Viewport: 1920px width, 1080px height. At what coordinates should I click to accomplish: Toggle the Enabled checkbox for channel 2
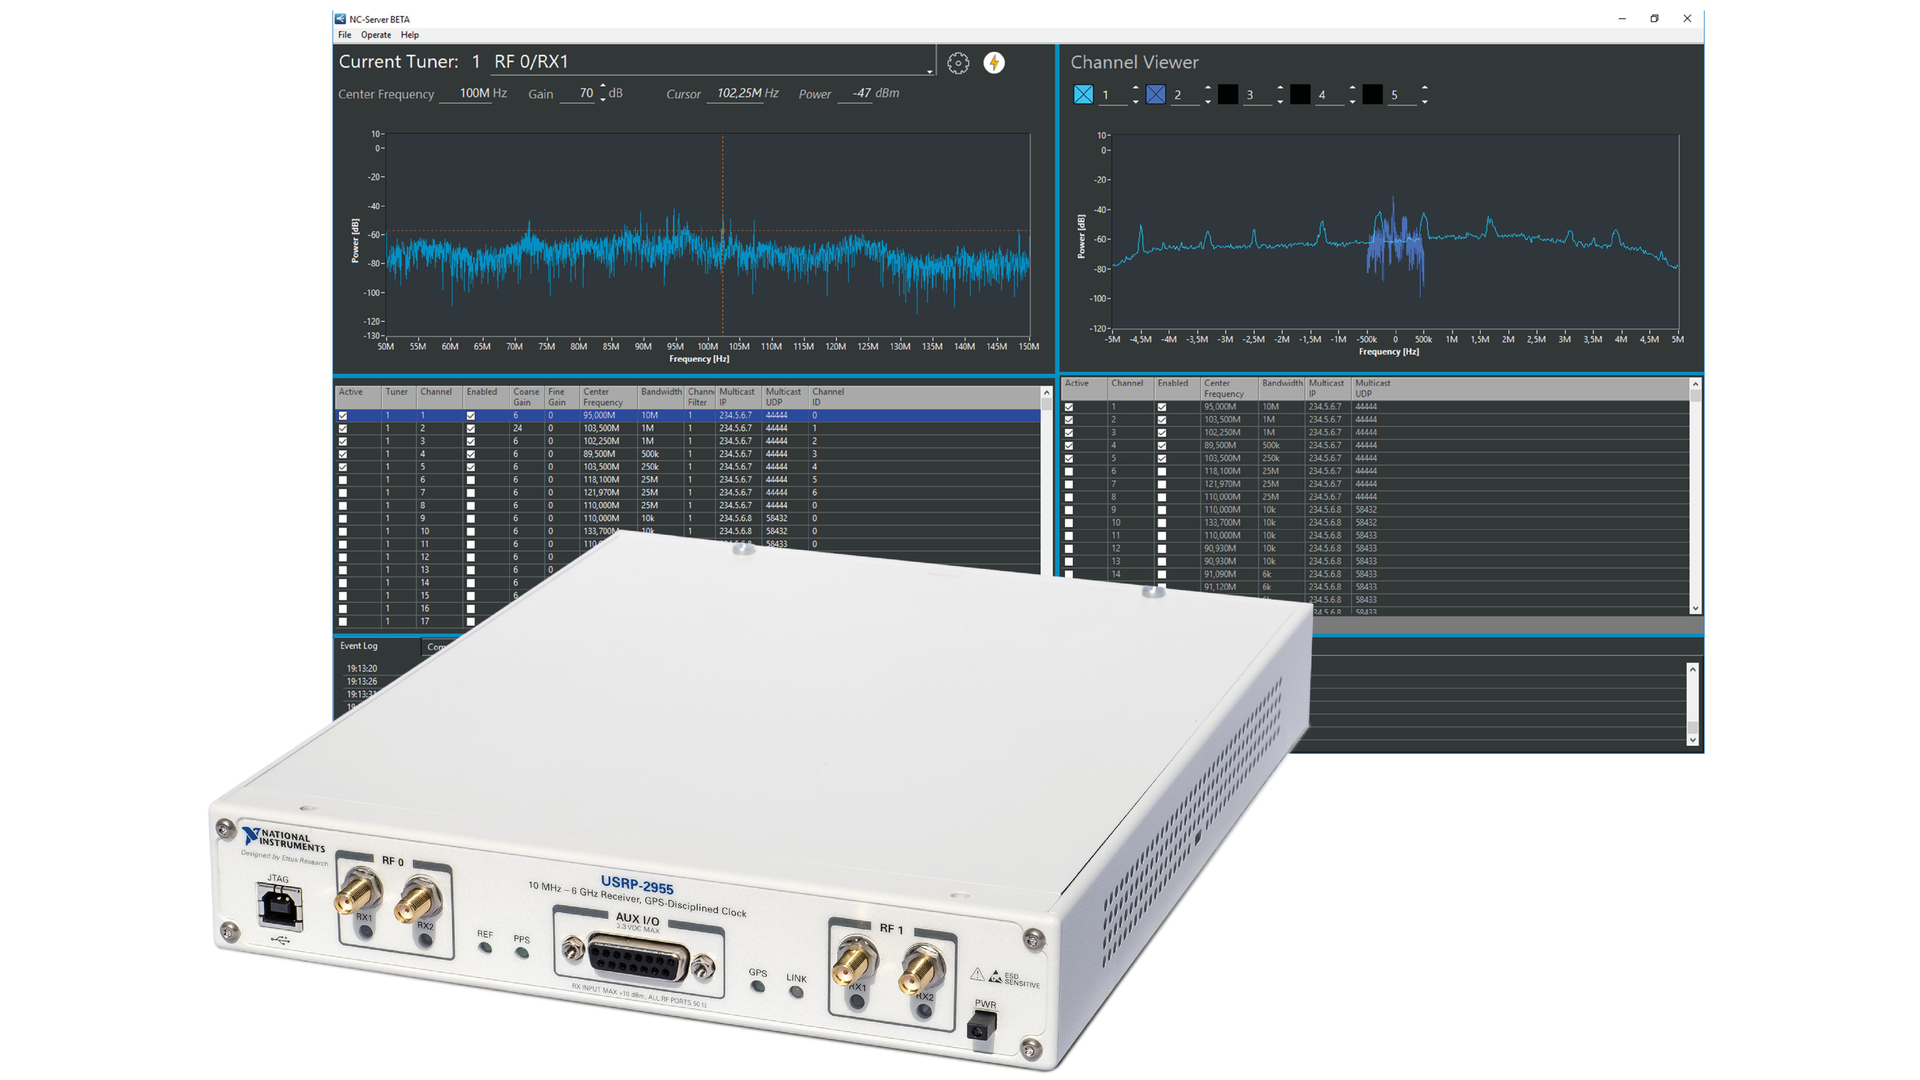click(470, 427)
